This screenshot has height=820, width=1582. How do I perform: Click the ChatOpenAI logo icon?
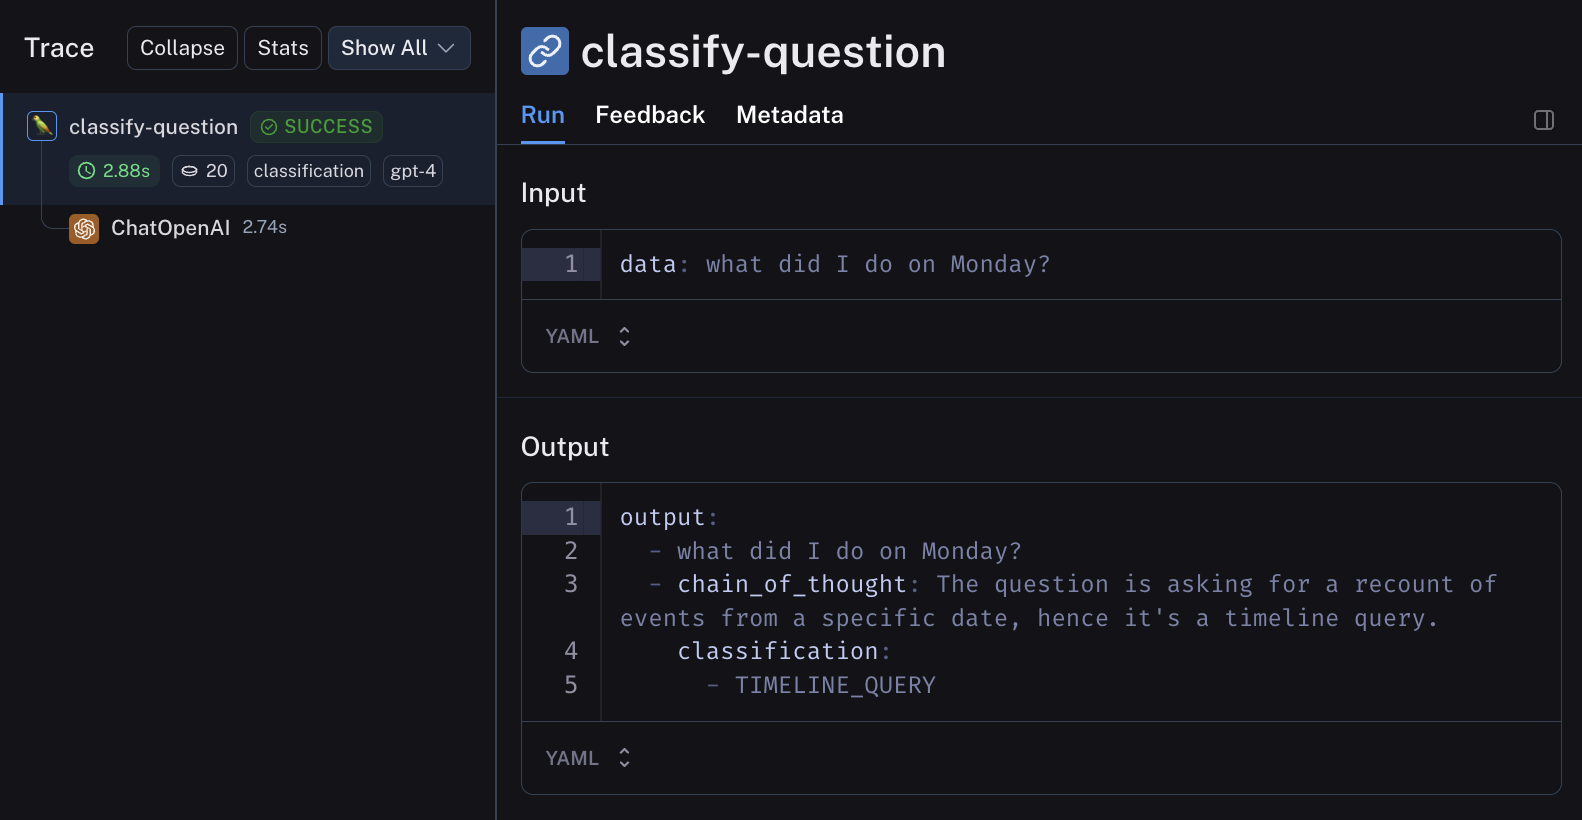click(x=84, y=229)
